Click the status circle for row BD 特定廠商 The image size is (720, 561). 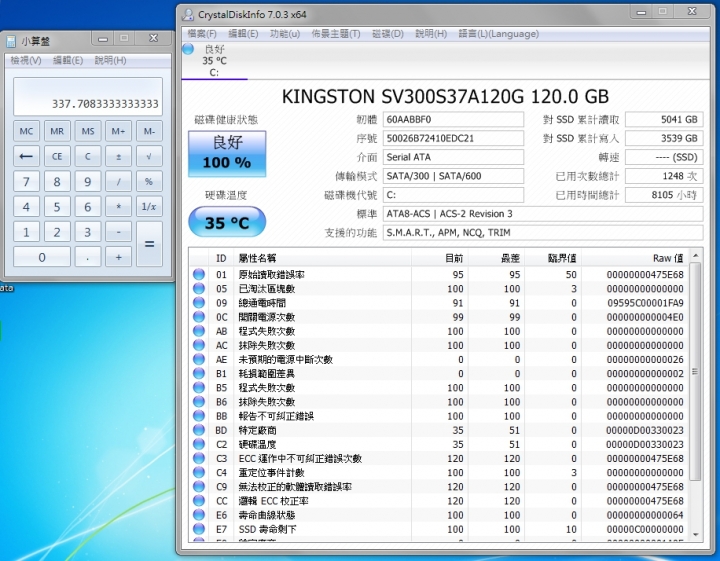click(199, 430)
